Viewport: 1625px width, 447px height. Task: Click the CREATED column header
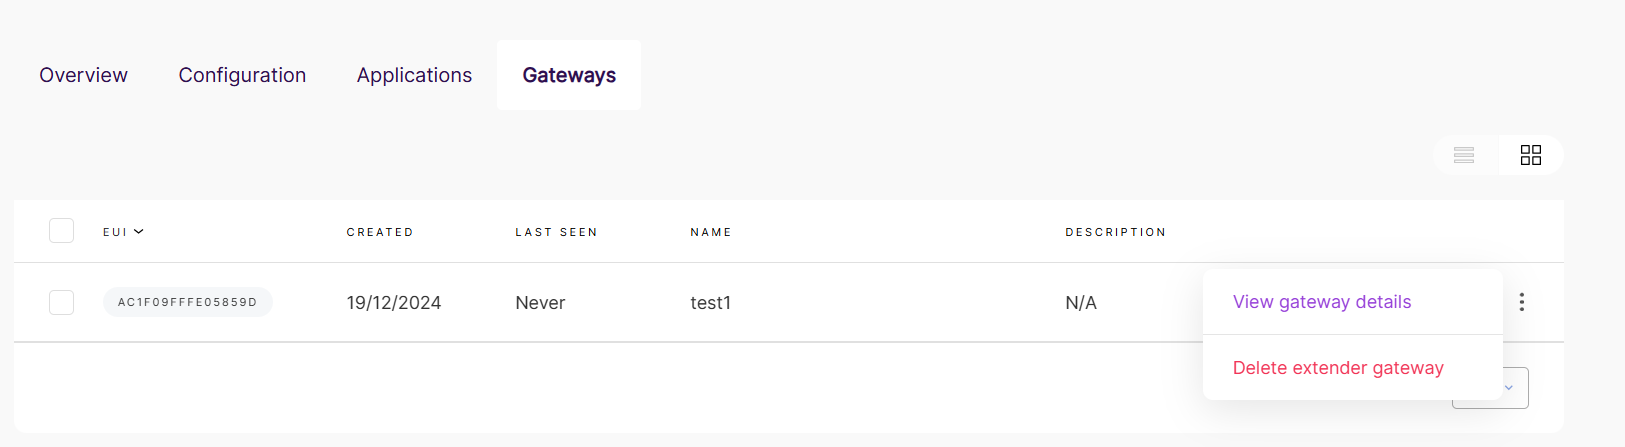coord(380,232)
